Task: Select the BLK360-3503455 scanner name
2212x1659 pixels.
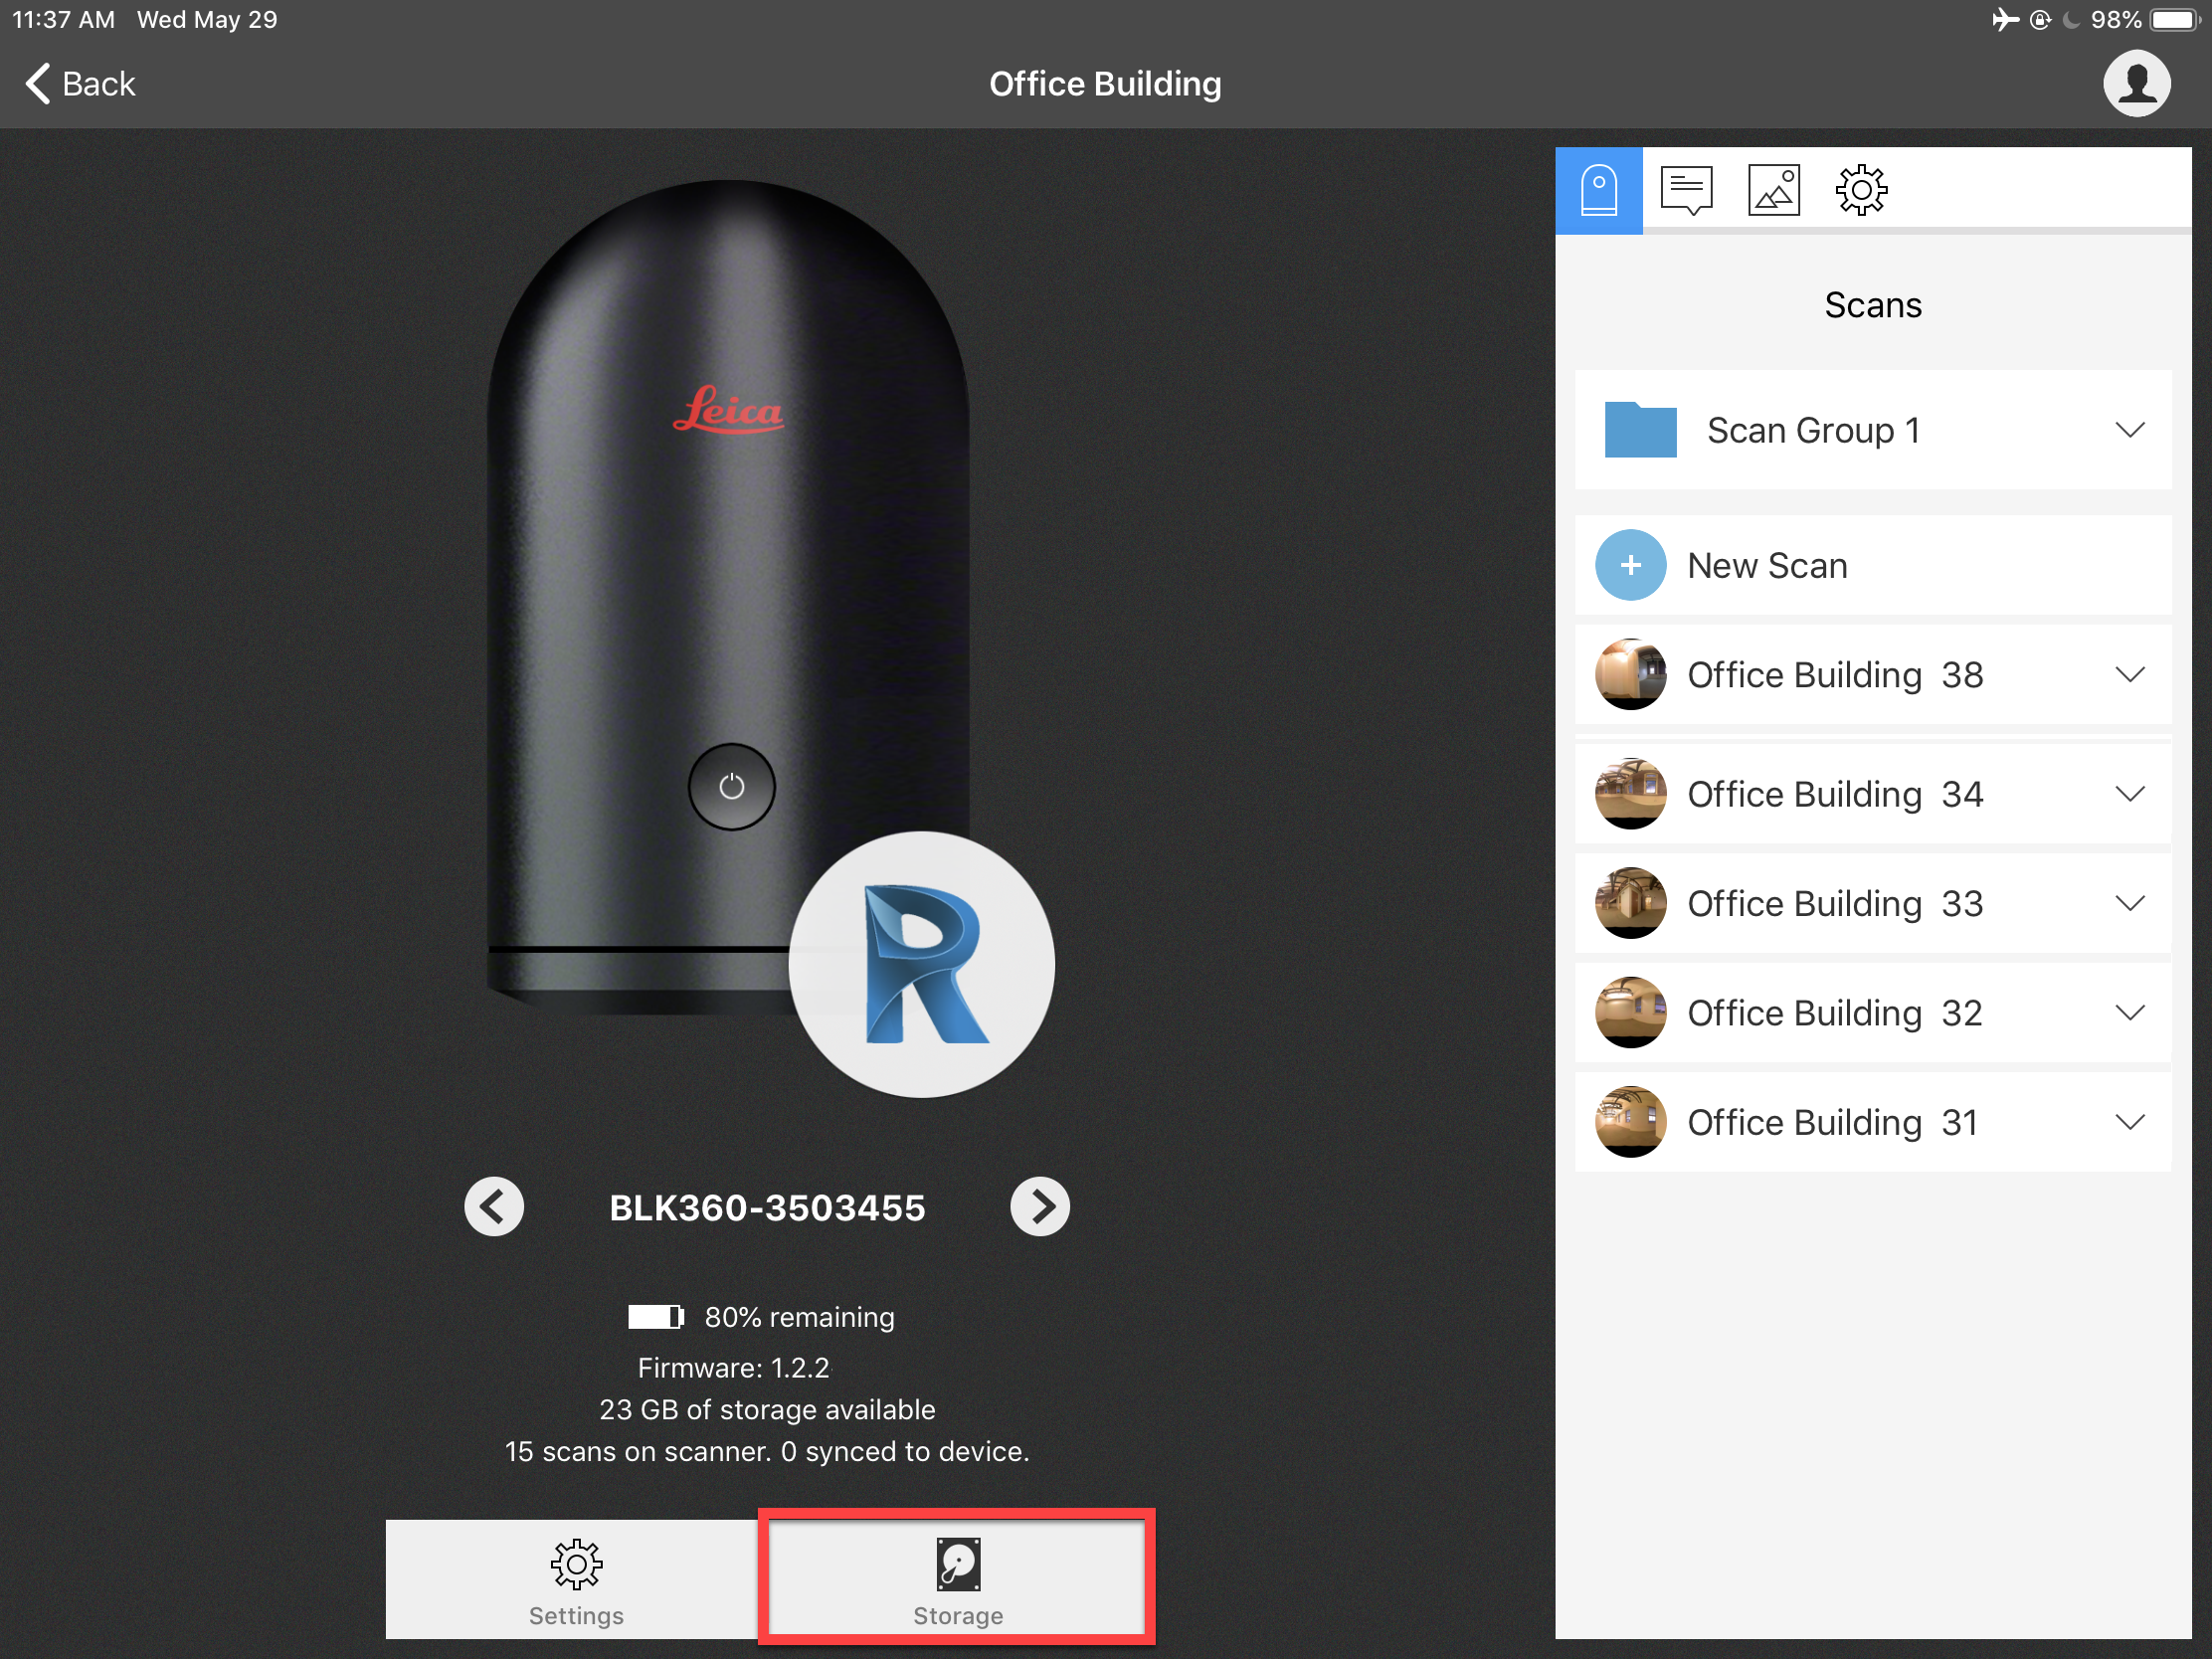Action: coord(767,1208)
